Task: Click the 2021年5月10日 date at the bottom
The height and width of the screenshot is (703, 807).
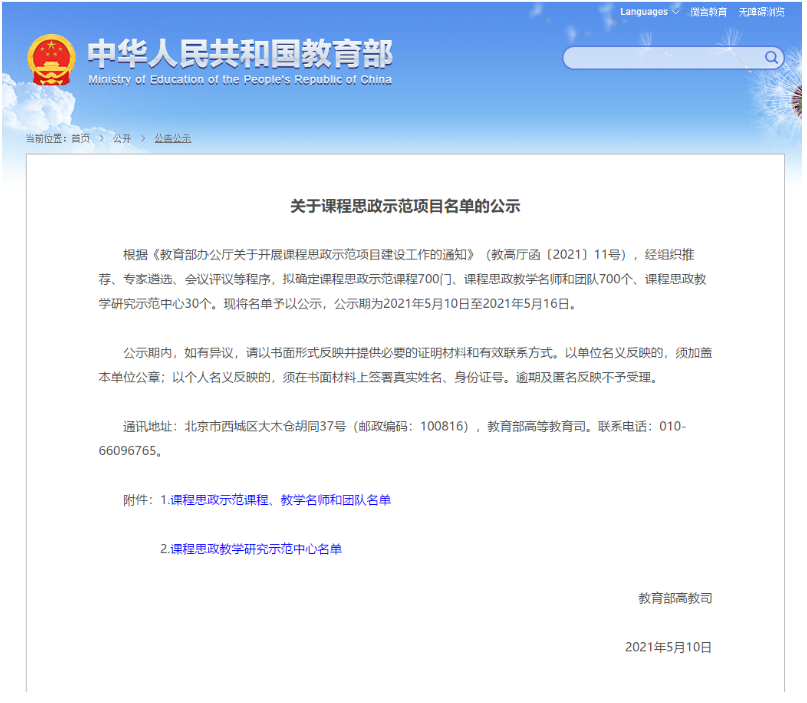Action: point(668,647)
